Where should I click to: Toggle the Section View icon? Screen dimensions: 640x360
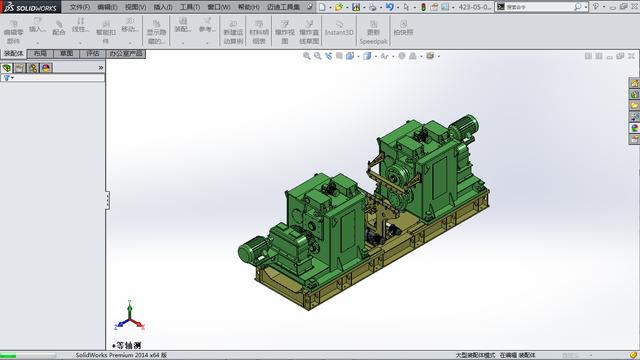click(339, 56)
